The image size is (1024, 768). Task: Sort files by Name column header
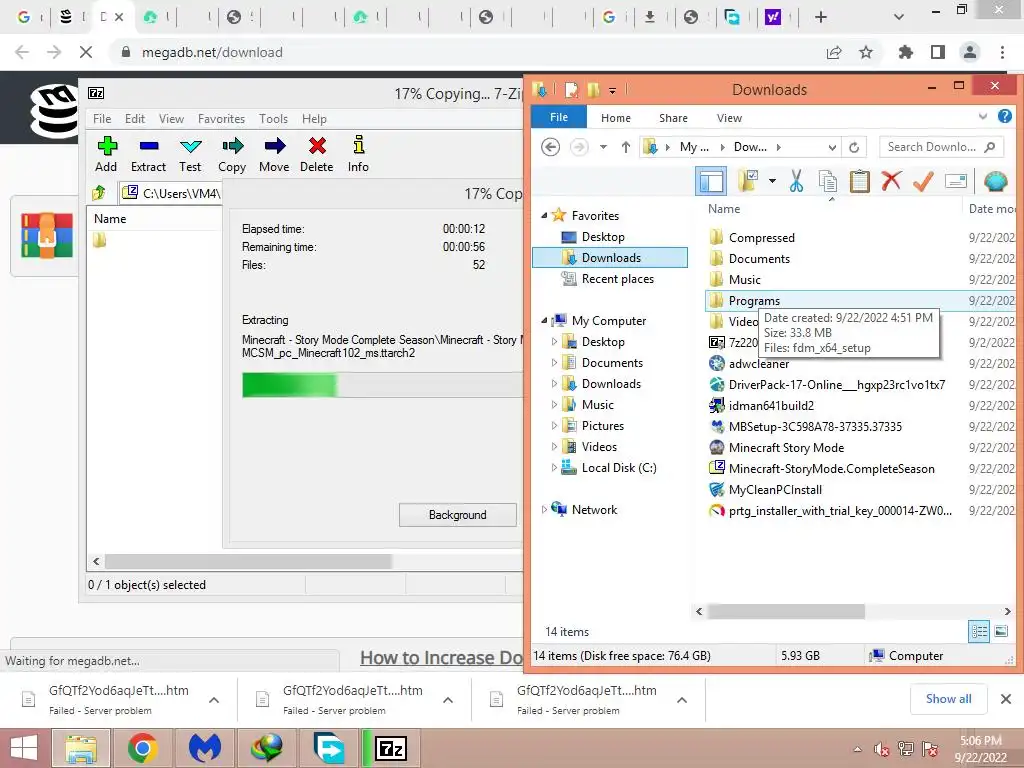coord(724,208)
